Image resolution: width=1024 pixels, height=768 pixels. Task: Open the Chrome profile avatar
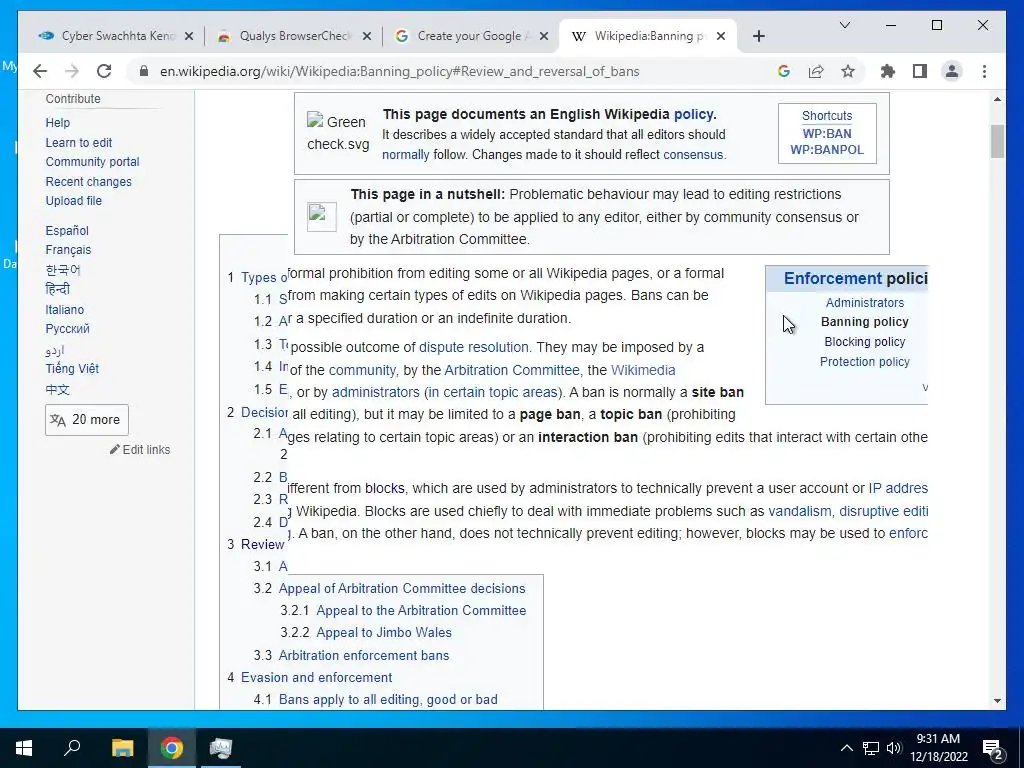[952, 71]
